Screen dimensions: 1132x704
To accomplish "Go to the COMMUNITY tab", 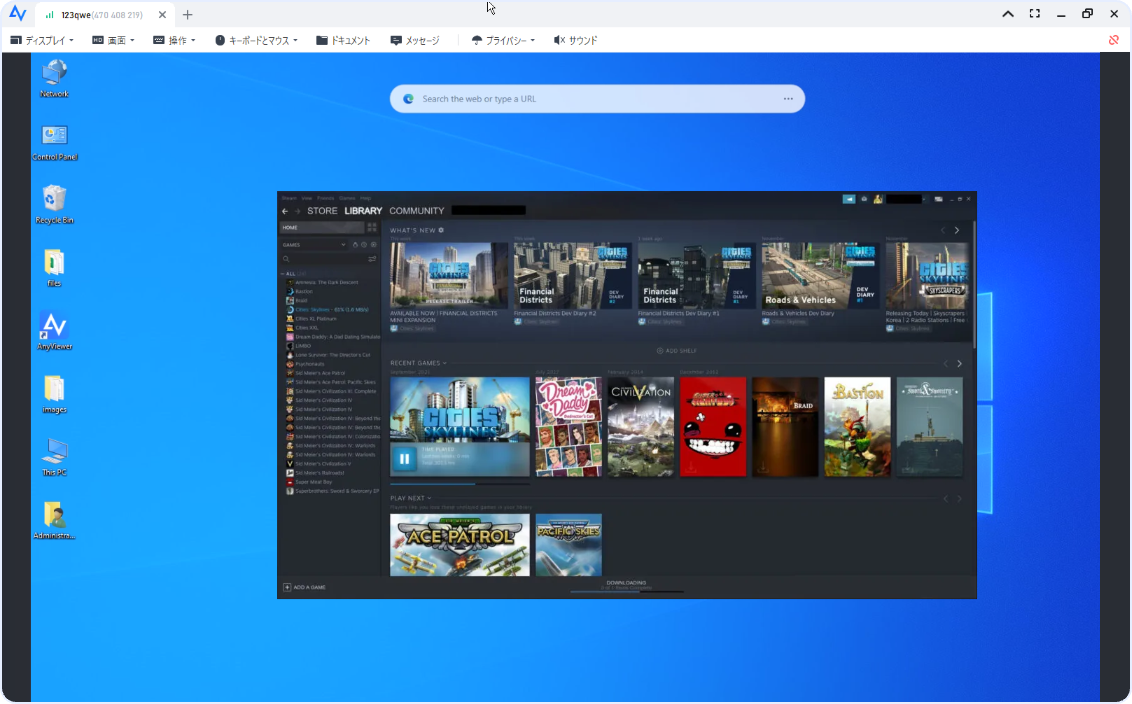I will point(416,211).
